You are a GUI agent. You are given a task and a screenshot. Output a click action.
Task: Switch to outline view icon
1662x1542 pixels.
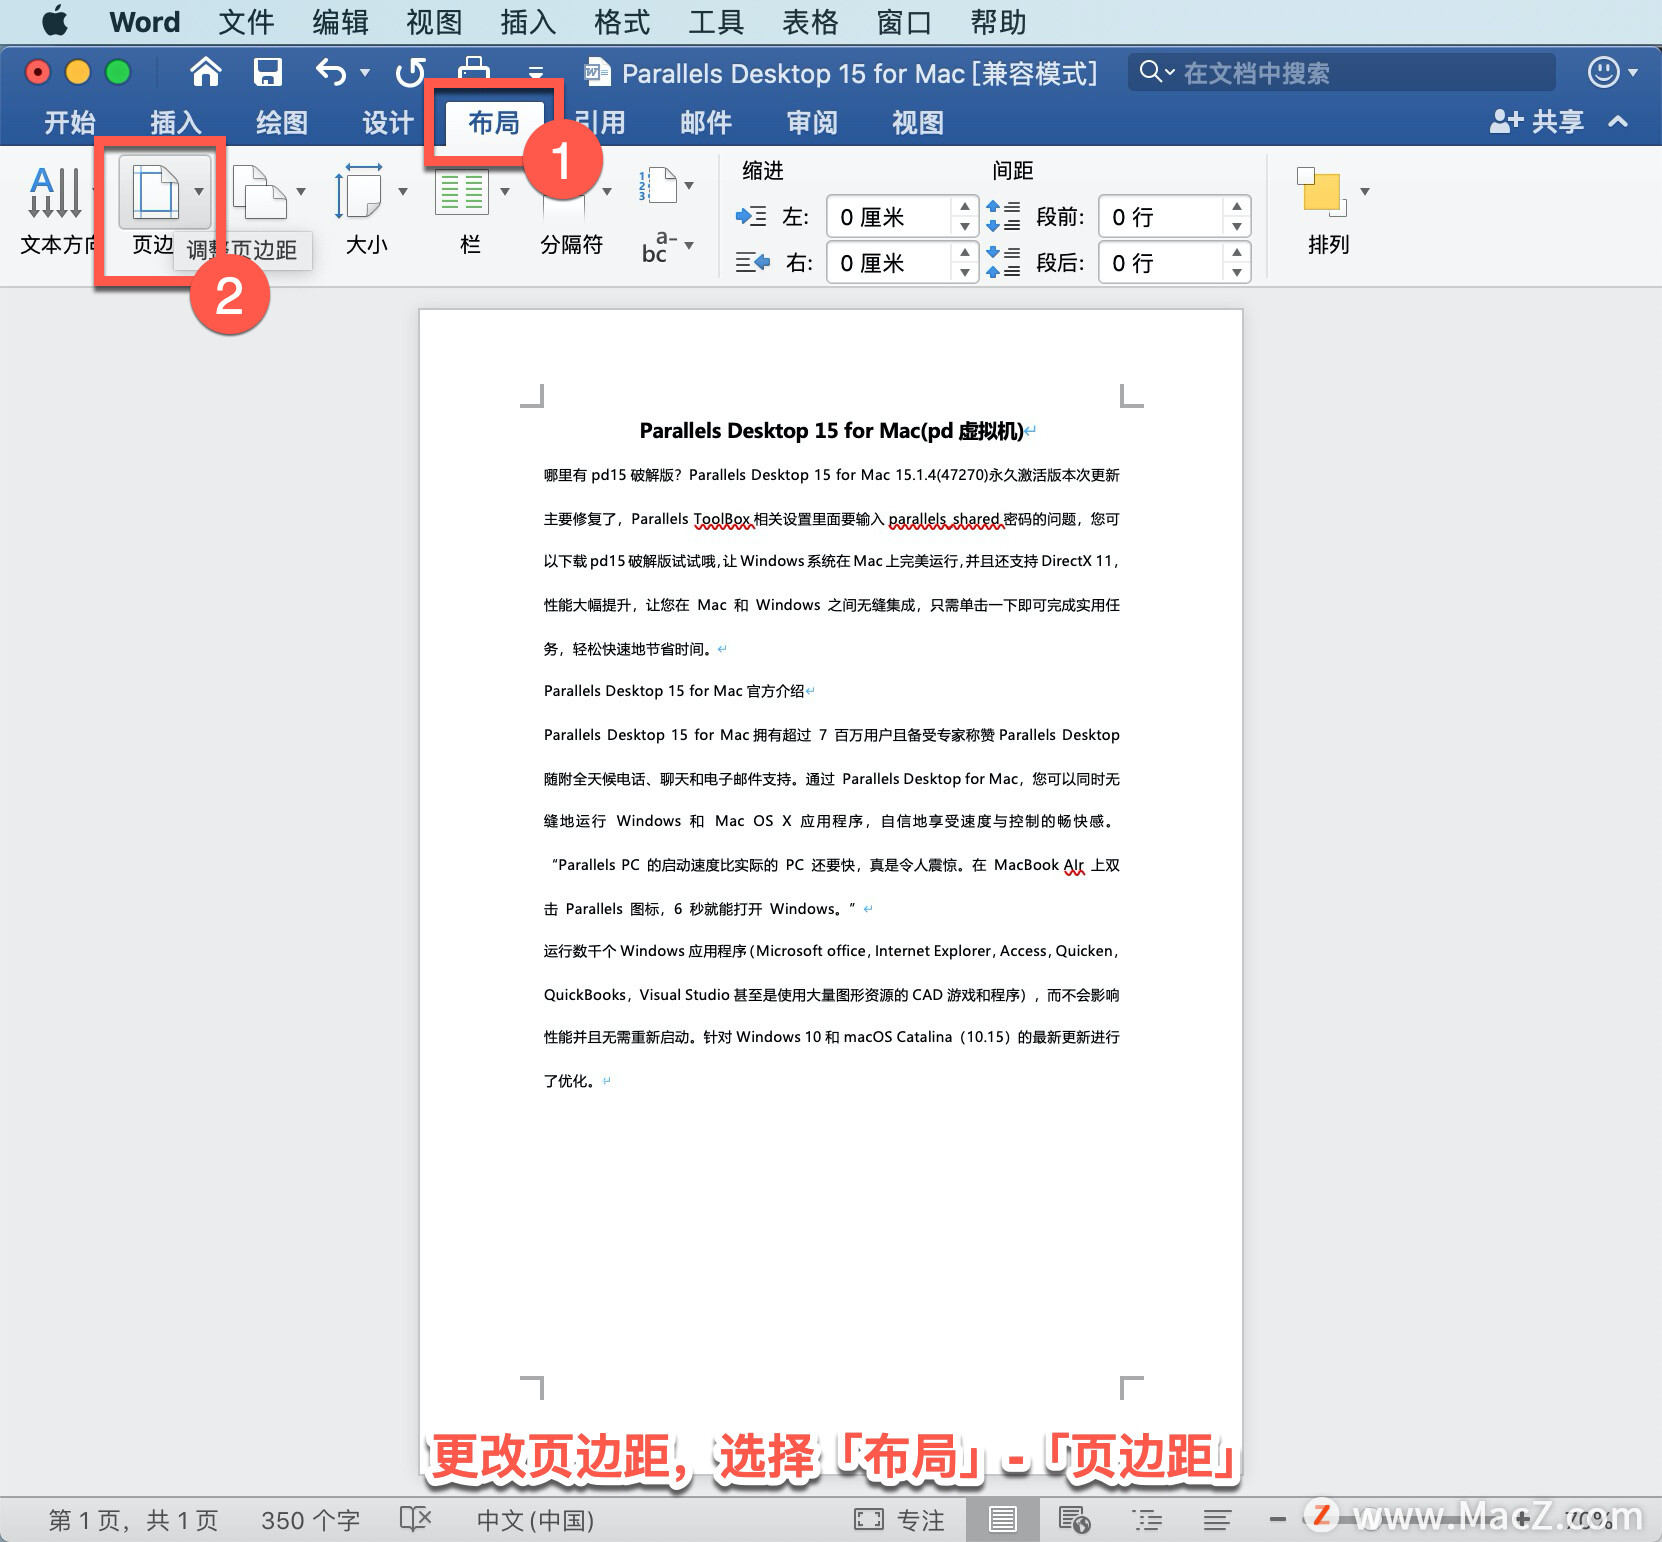1147,1520
